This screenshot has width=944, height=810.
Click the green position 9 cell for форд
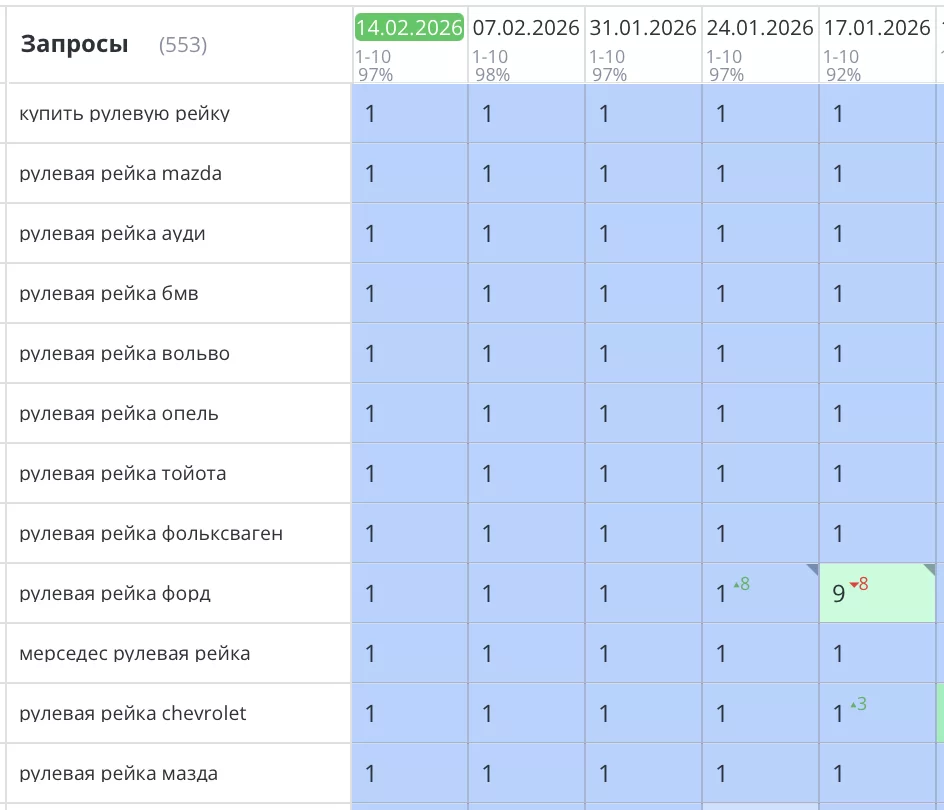(x=877, y=594)
